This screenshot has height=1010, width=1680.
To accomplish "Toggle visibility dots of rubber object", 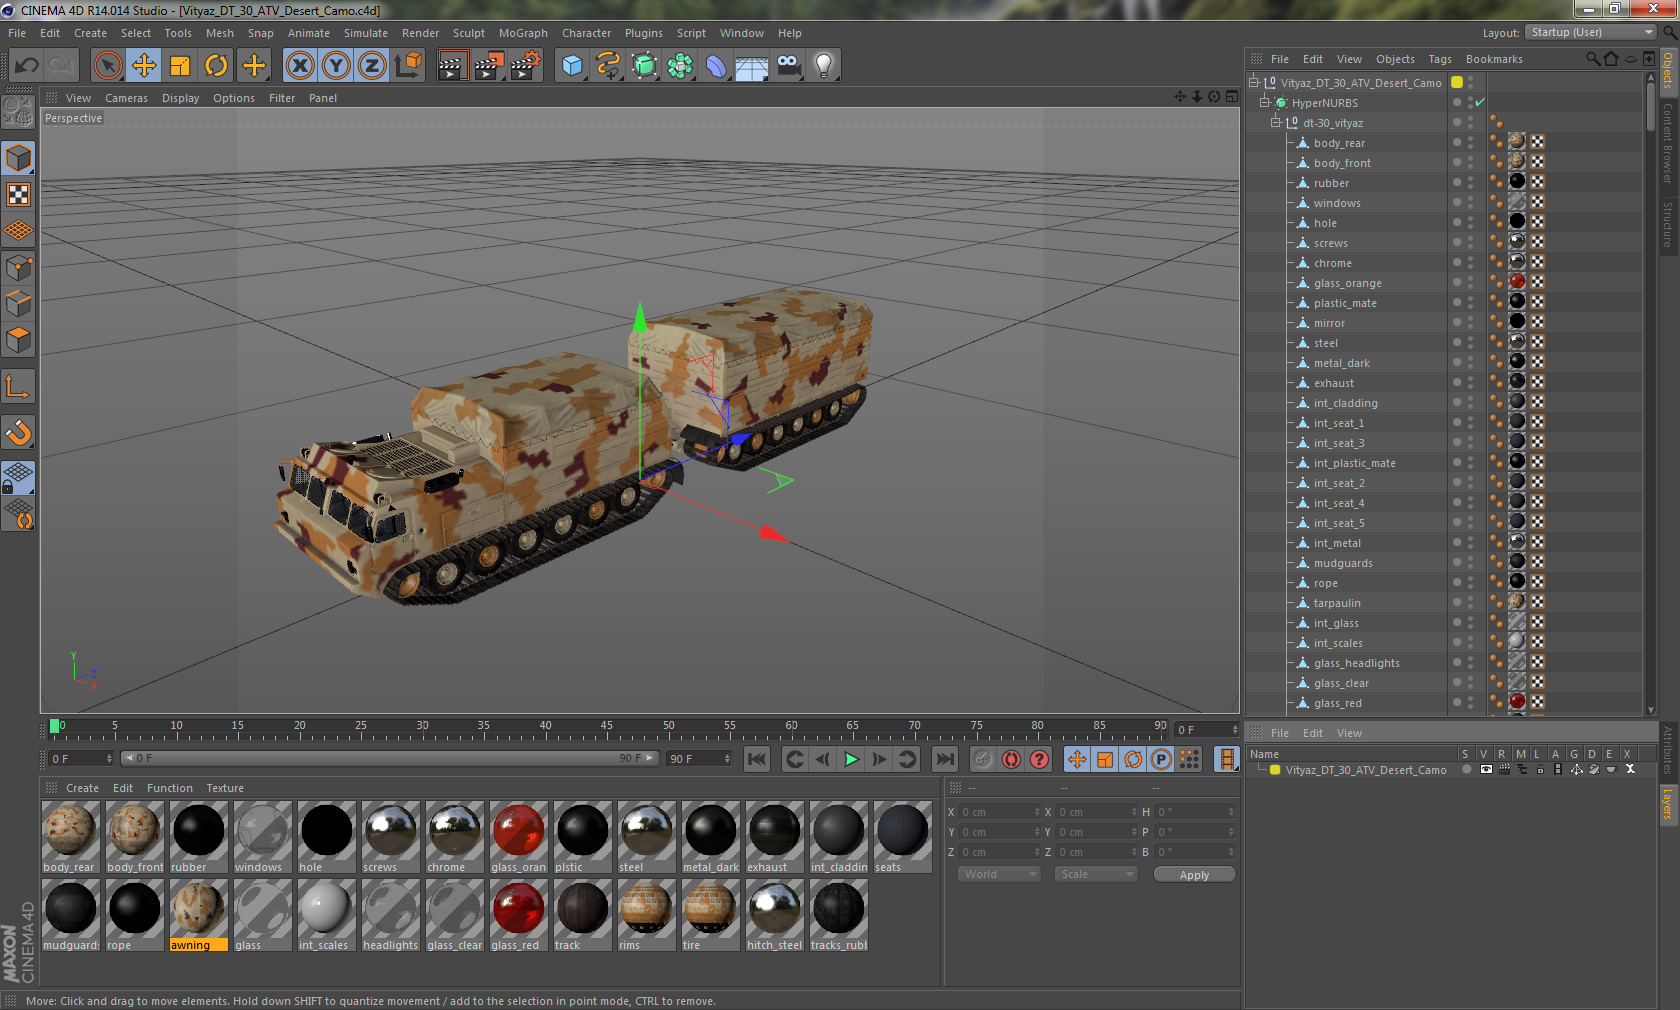I will (x=1470, y=183).
